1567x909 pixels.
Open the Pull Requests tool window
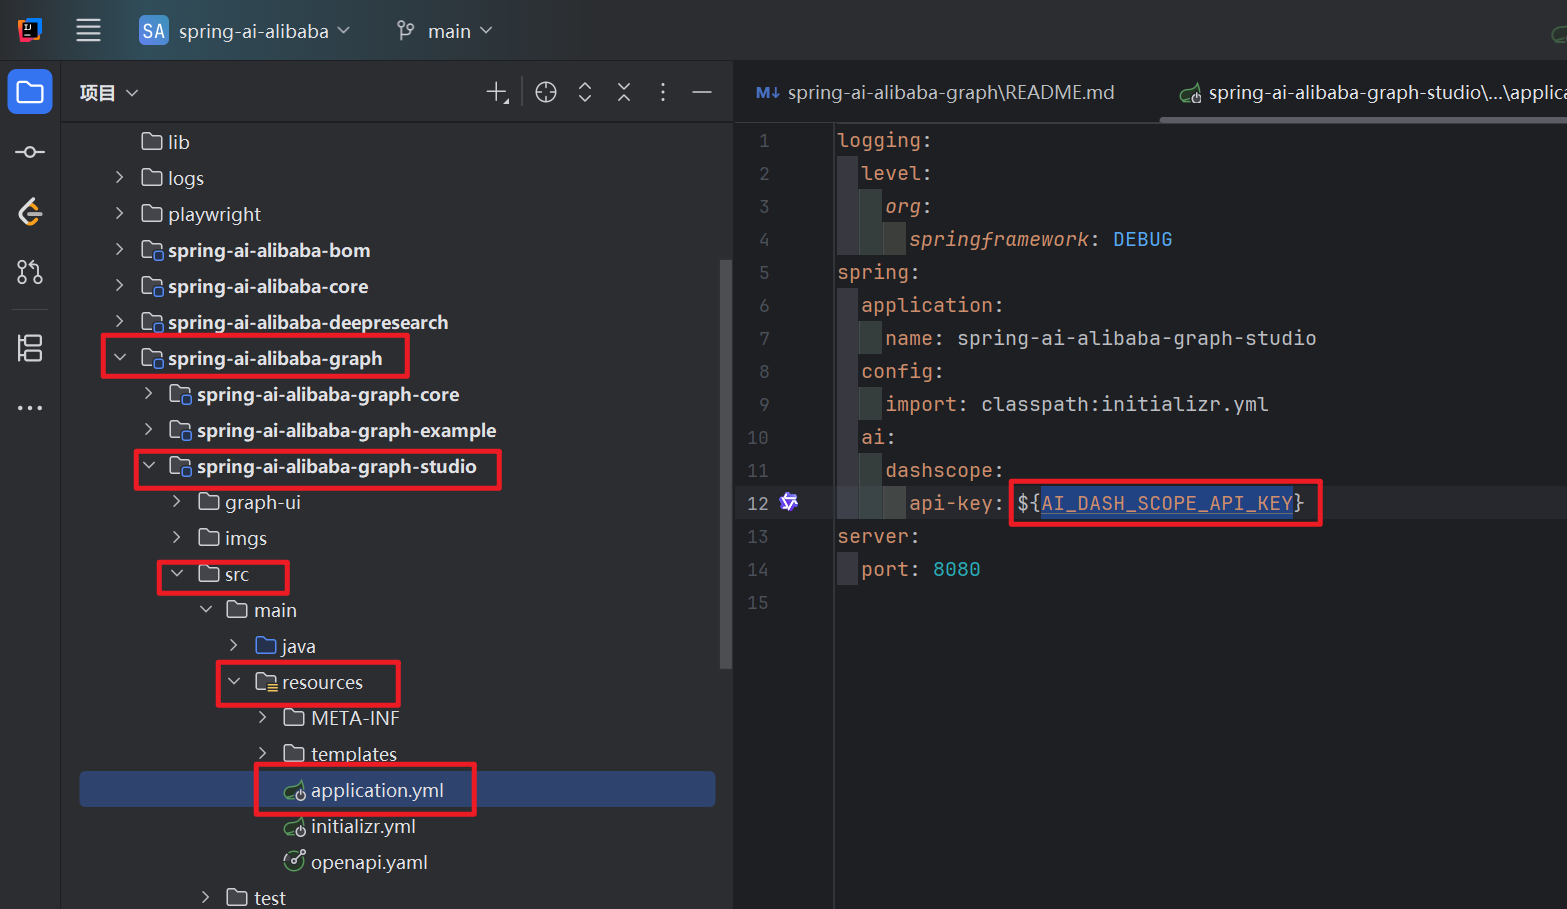pyautogui.click(x=30, y=272)
